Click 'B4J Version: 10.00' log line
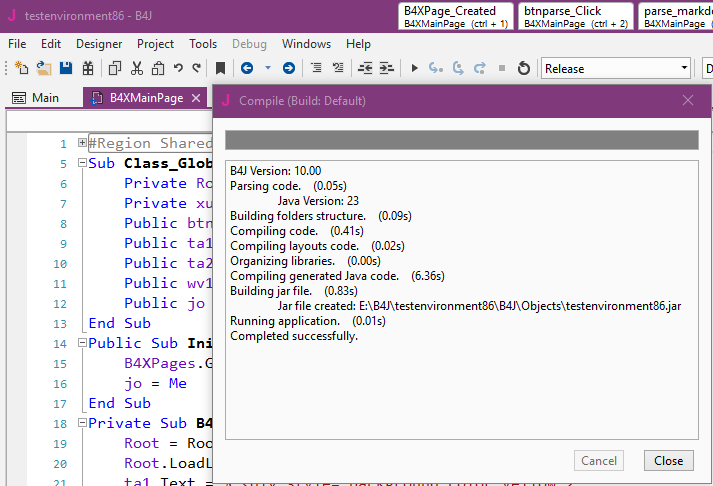Screen dimensions: 713x486 pos(276,171)
